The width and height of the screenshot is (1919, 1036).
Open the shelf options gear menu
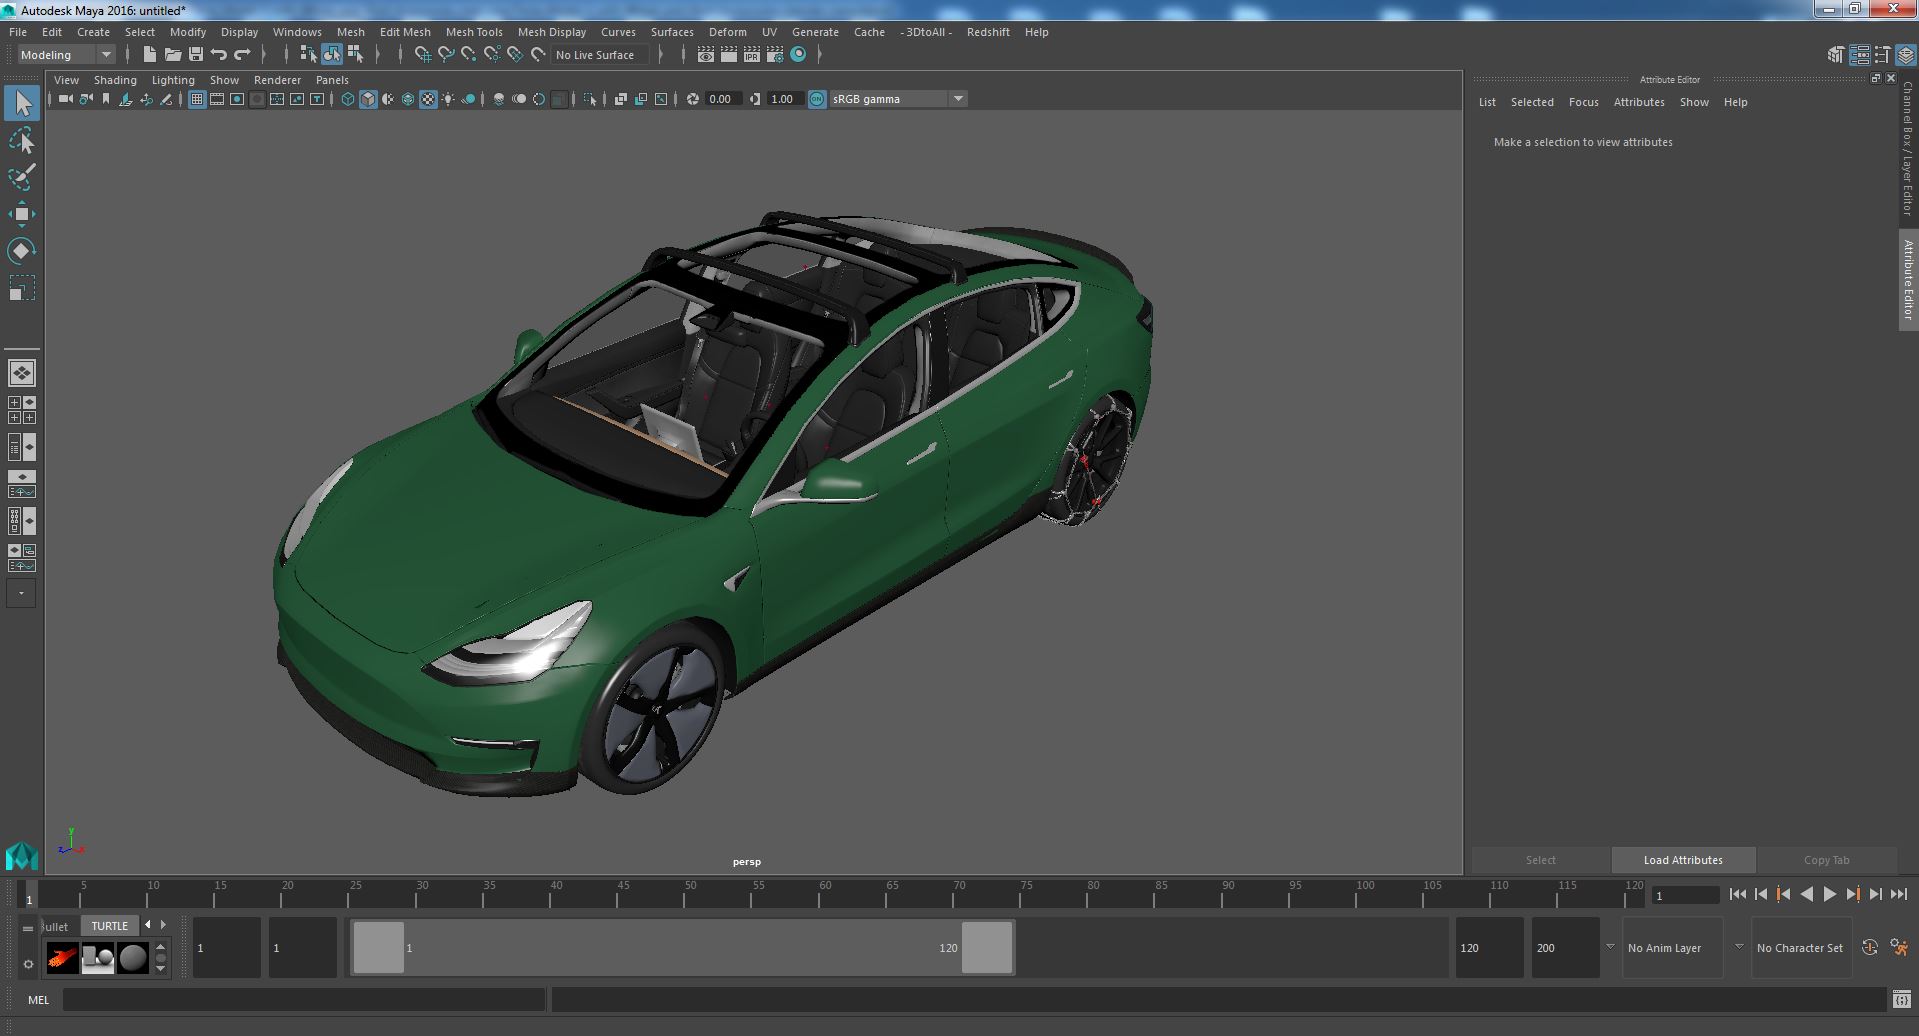28,964
